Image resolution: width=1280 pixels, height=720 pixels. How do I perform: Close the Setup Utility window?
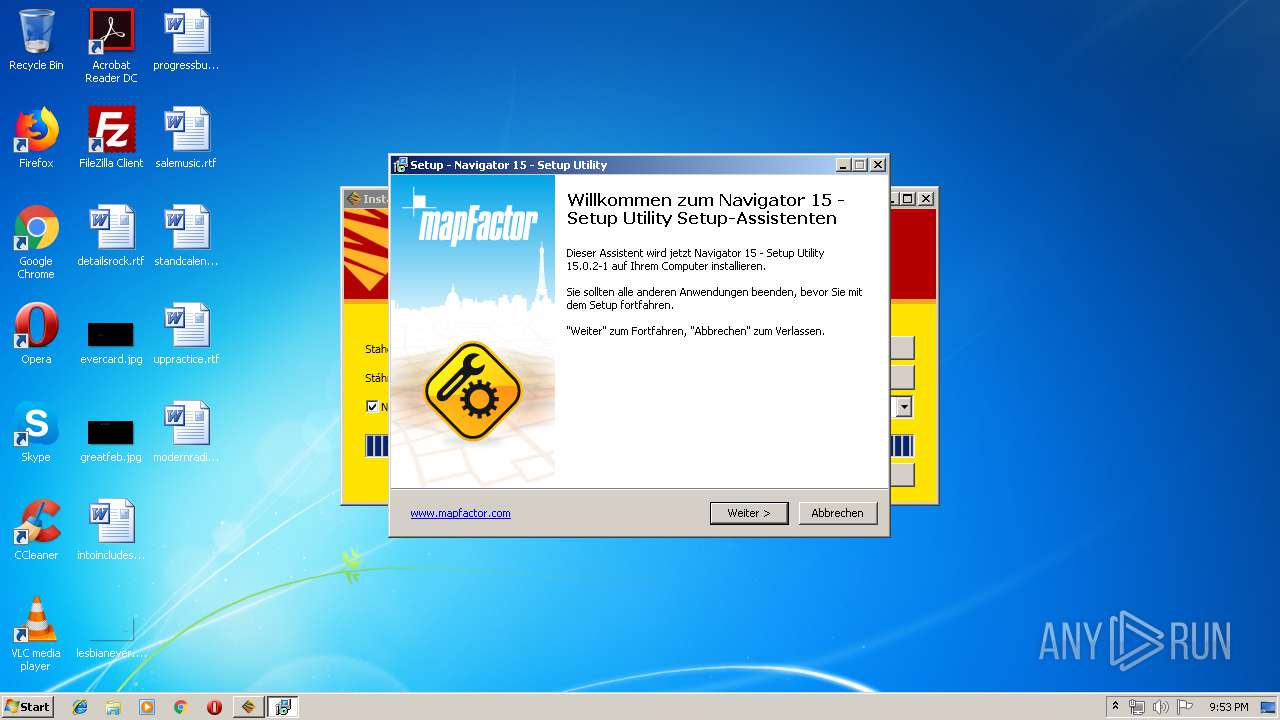(878, 165)
